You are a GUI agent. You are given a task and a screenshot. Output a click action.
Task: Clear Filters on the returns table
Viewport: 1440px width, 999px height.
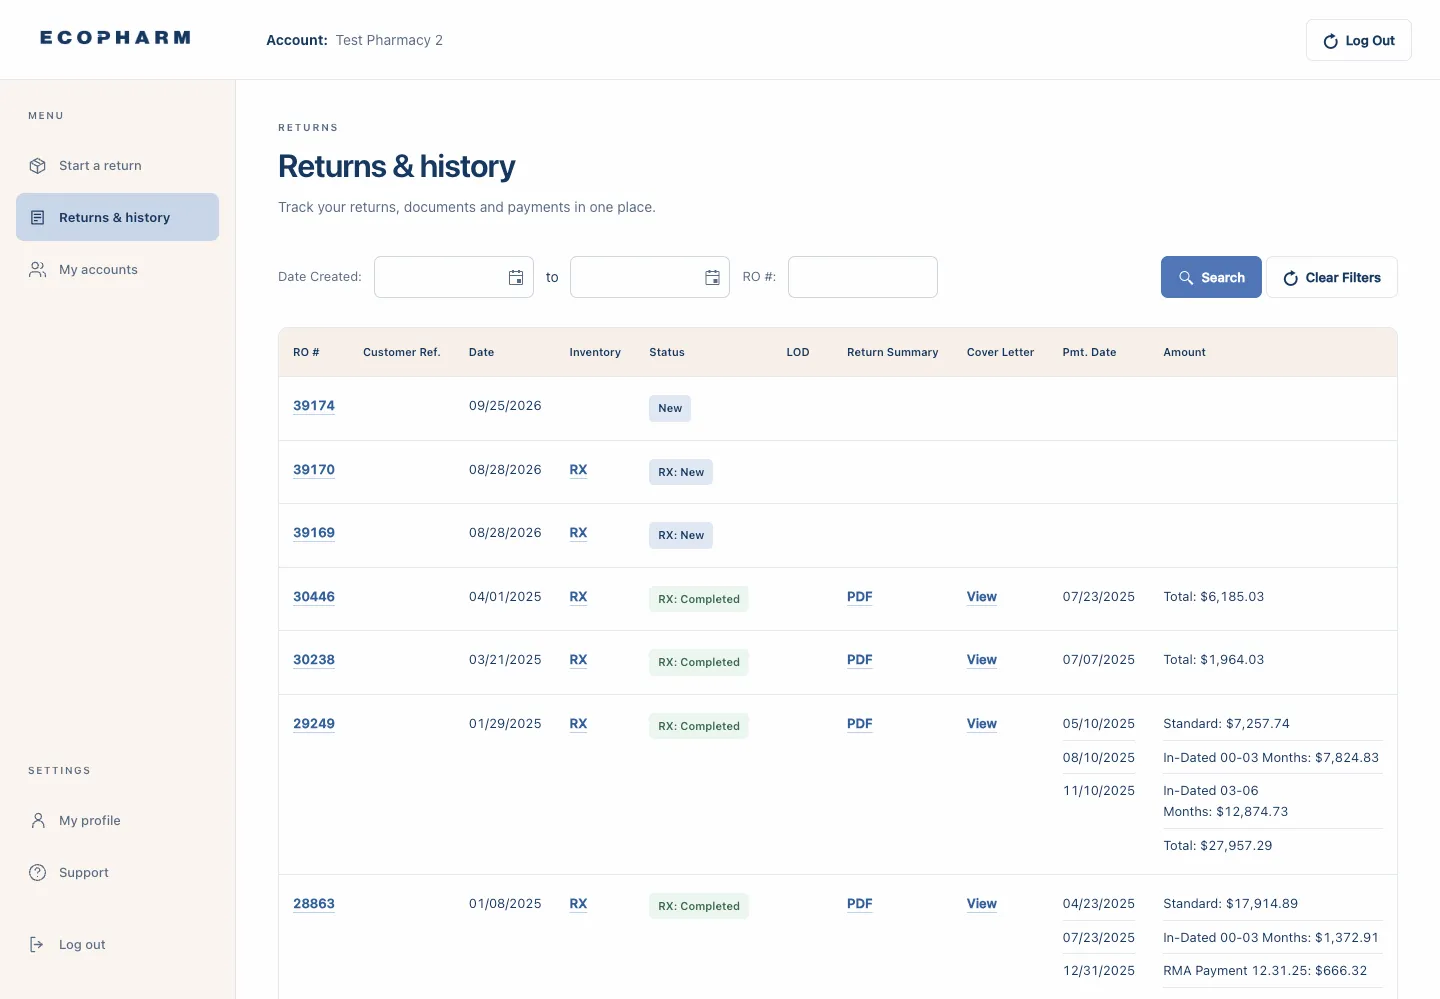[1332, 277]
